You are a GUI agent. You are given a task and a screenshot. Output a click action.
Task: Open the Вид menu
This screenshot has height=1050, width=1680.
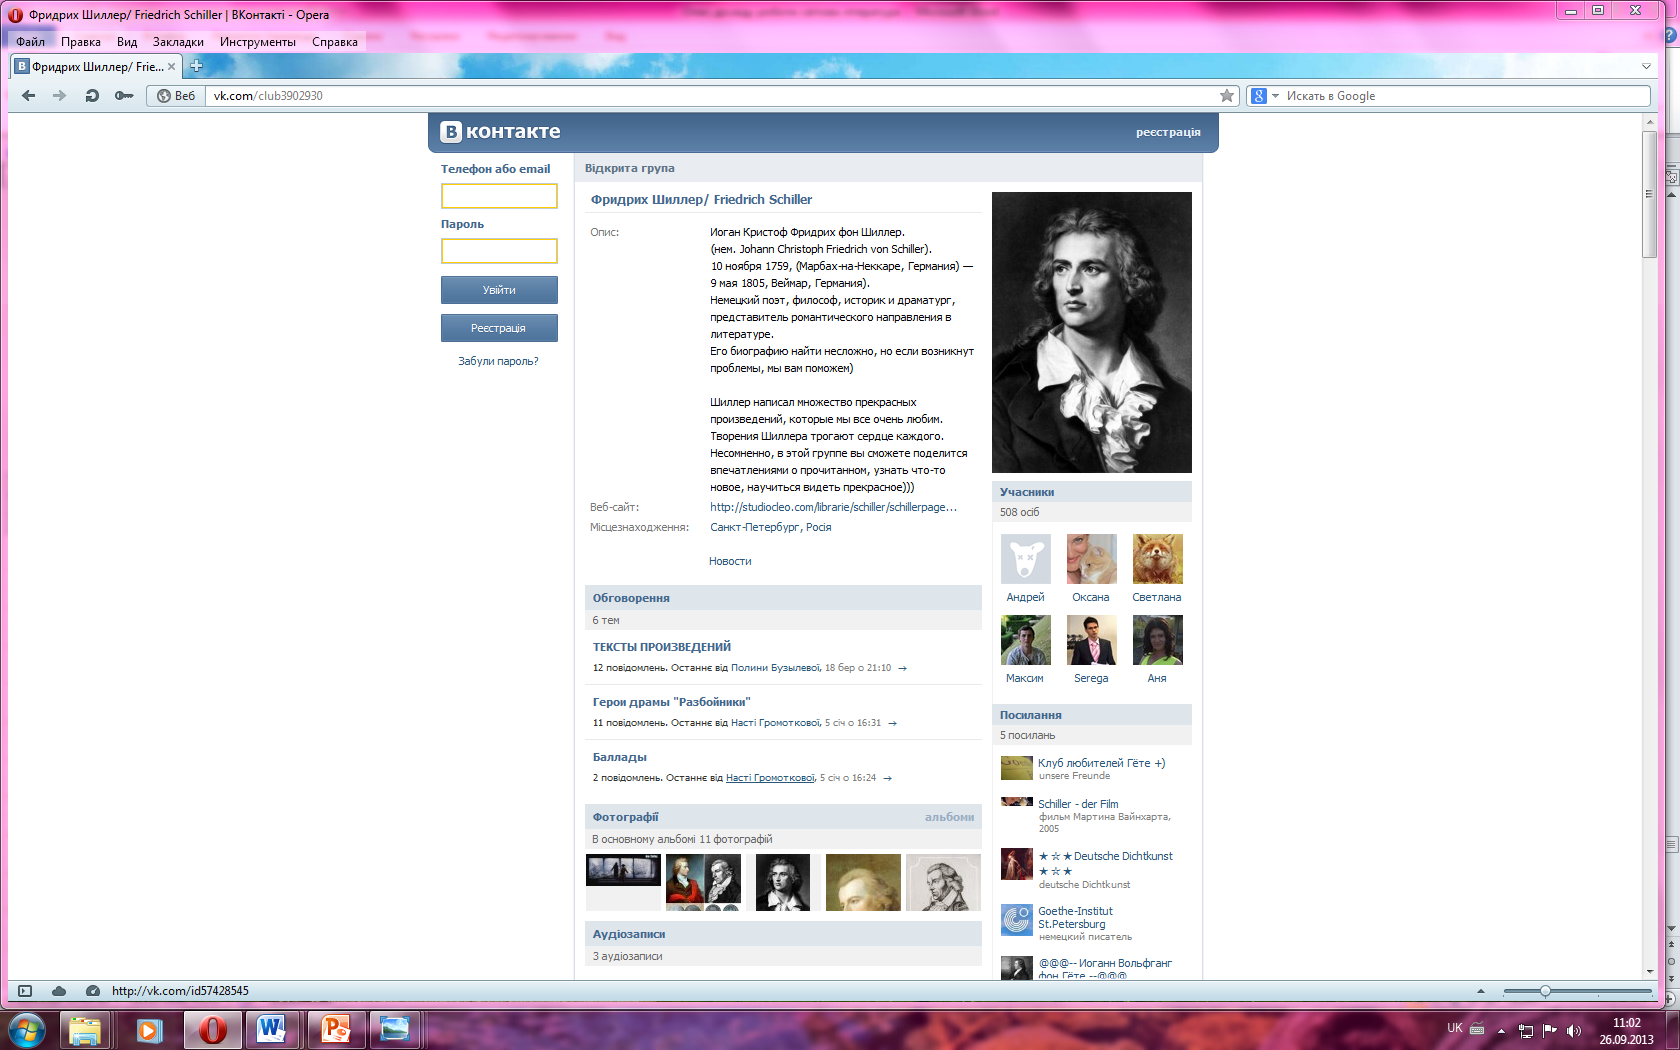pyautogui.click(x=126, y=42)
